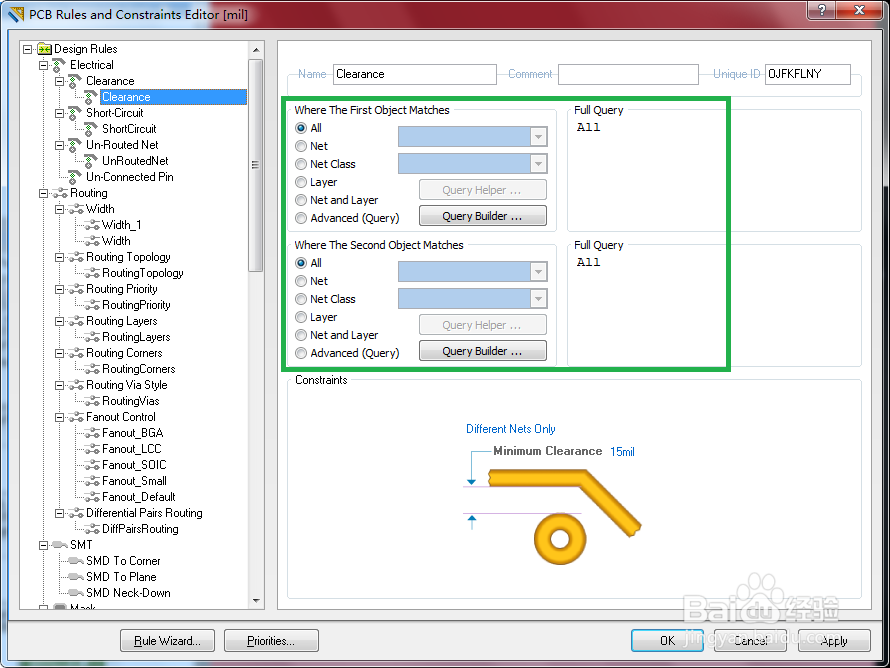Viewport: 890px width, 668px height.
Task: Select All for second object match
Action: pyautogui.click(x=301, y=263)
